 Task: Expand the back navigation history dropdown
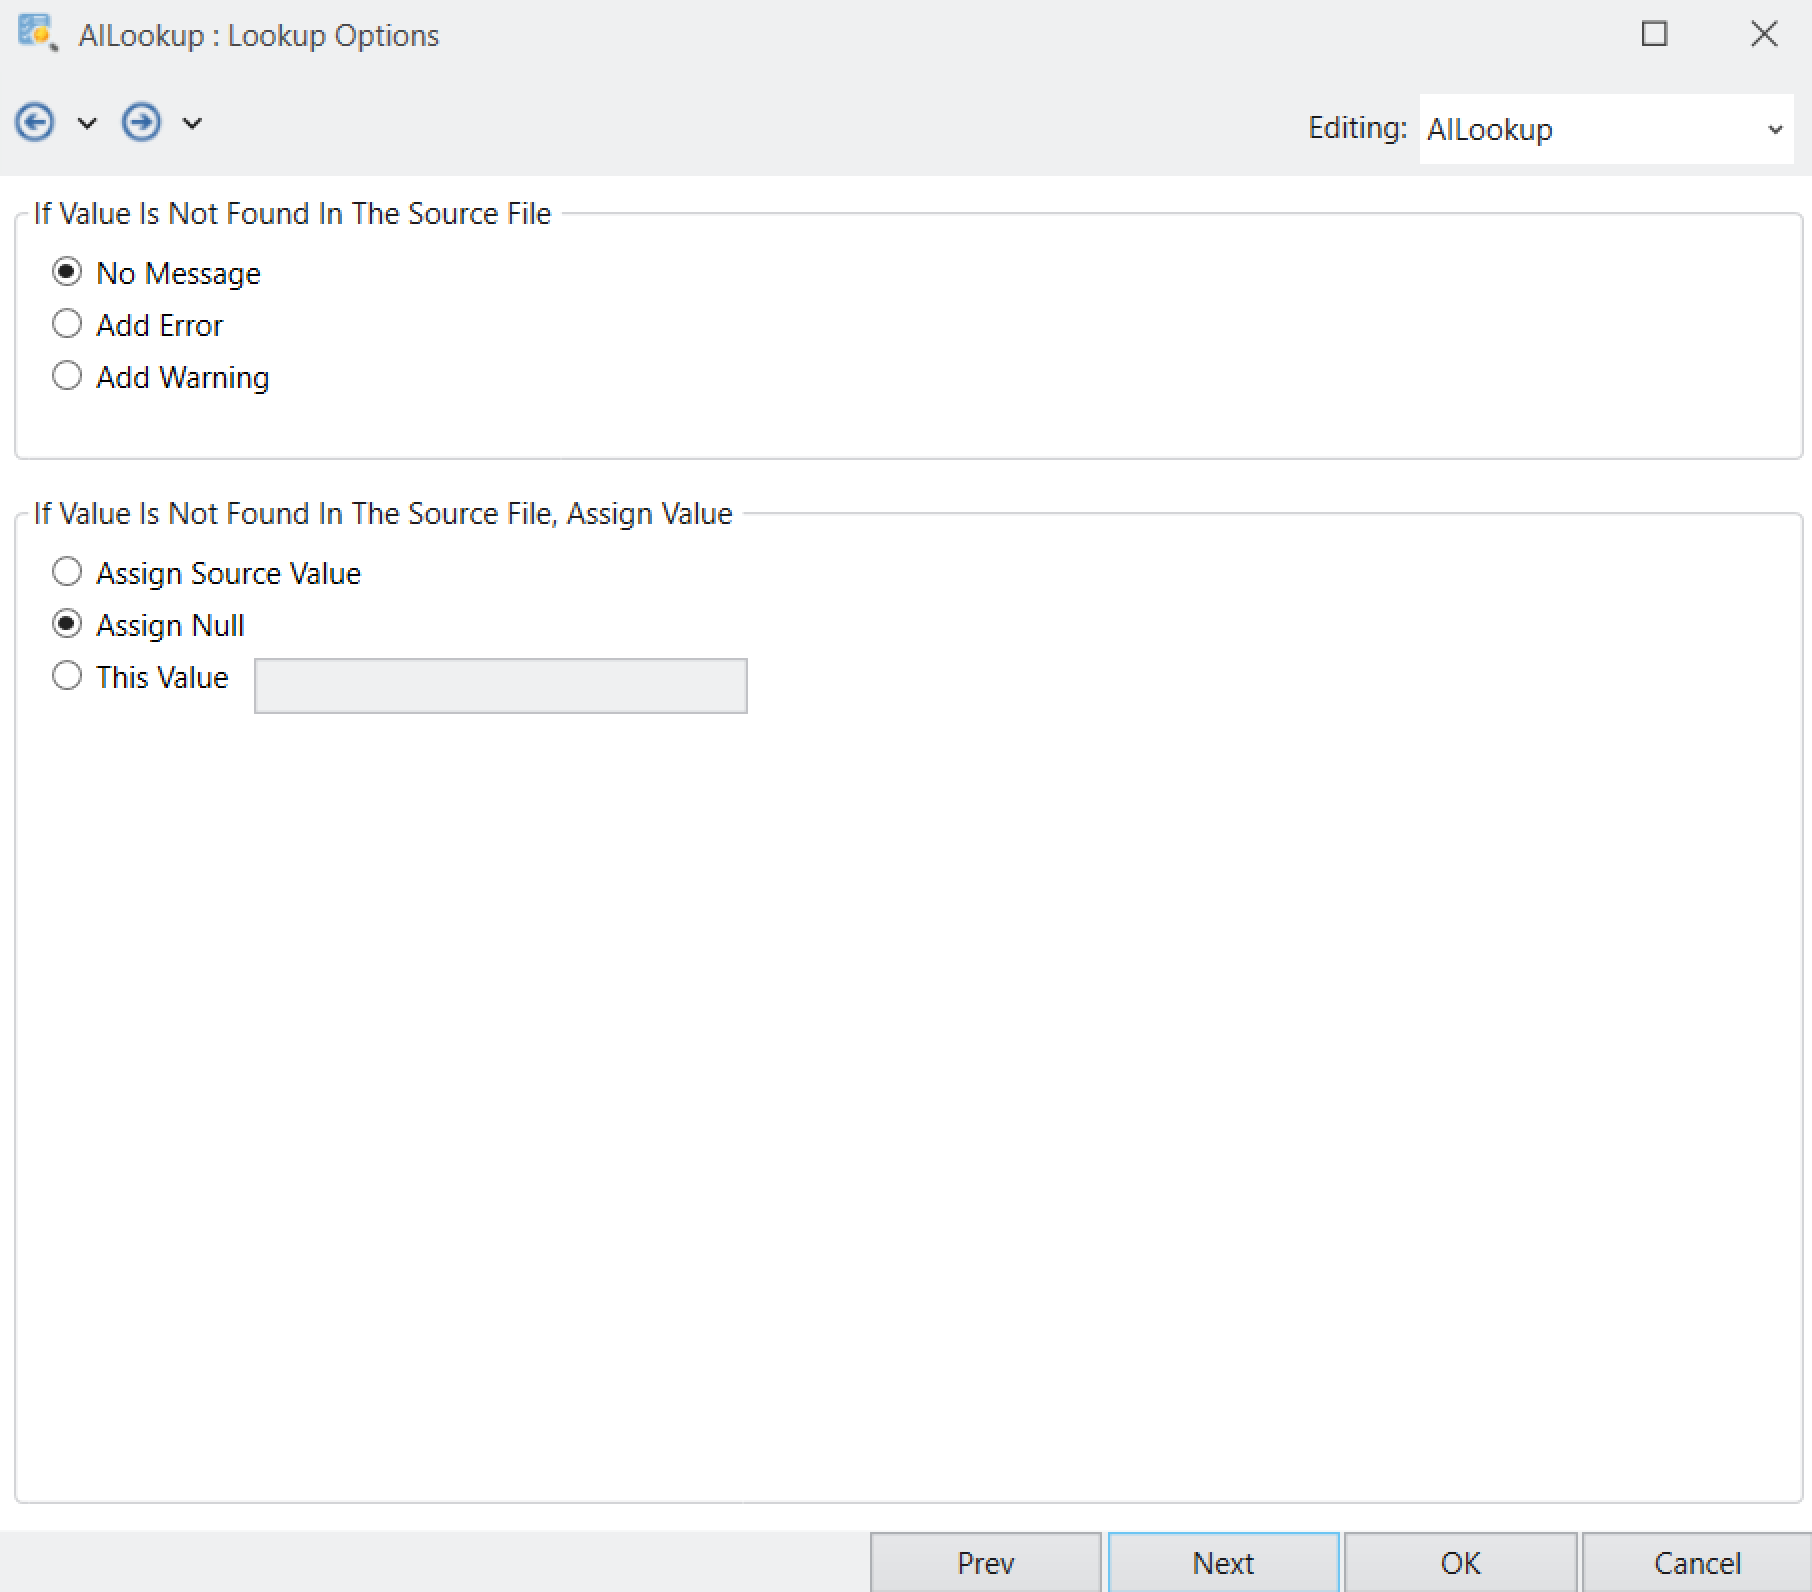[x=87, y=124]
